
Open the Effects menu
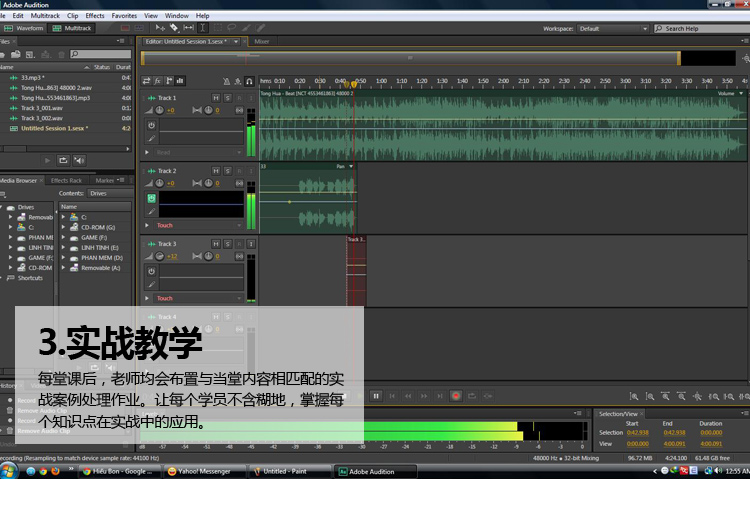click(95, 16)
